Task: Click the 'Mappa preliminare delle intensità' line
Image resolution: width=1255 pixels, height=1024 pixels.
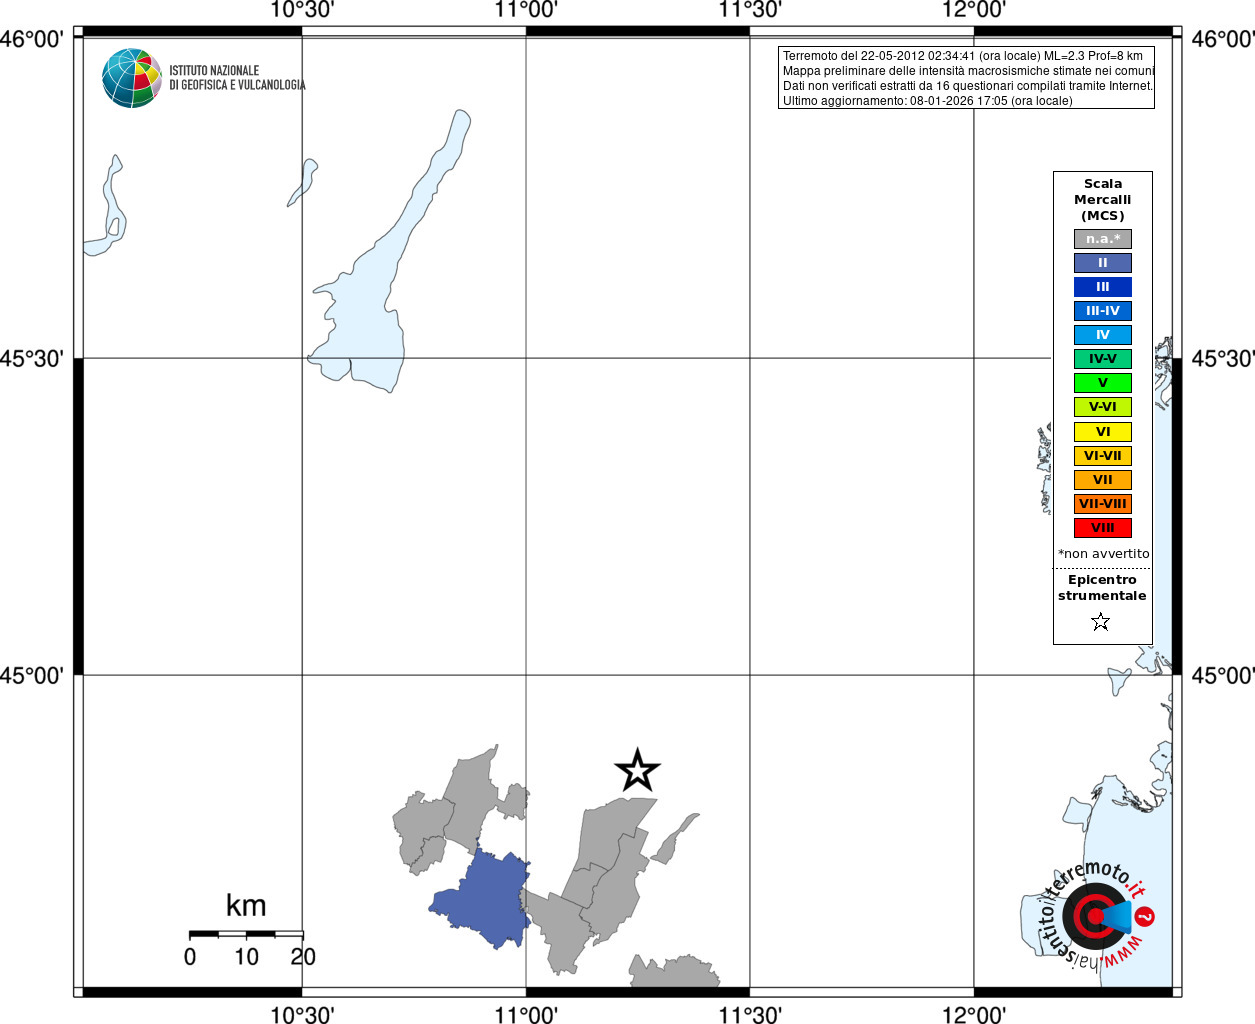Action: [968, 71]
